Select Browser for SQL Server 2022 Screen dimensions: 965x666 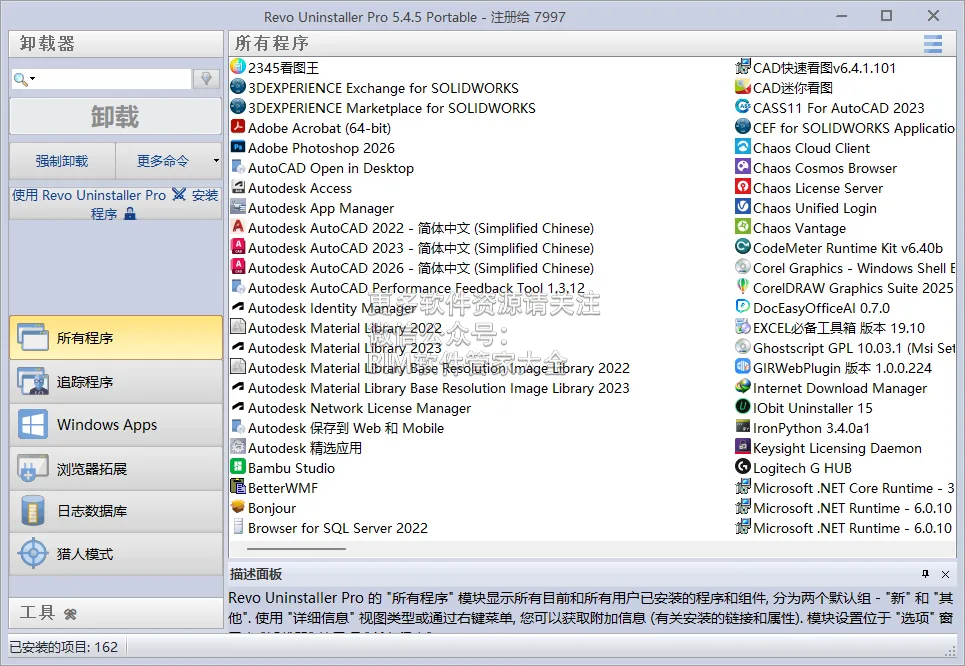pos(329,528)
